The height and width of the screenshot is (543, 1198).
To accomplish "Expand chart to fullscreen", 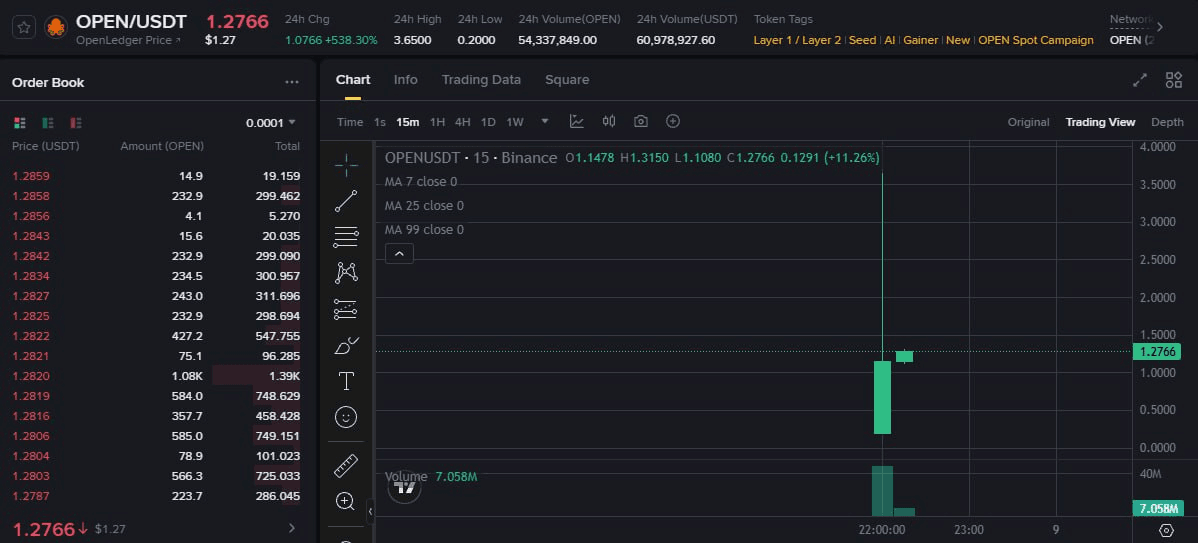I will (1140, 80).
